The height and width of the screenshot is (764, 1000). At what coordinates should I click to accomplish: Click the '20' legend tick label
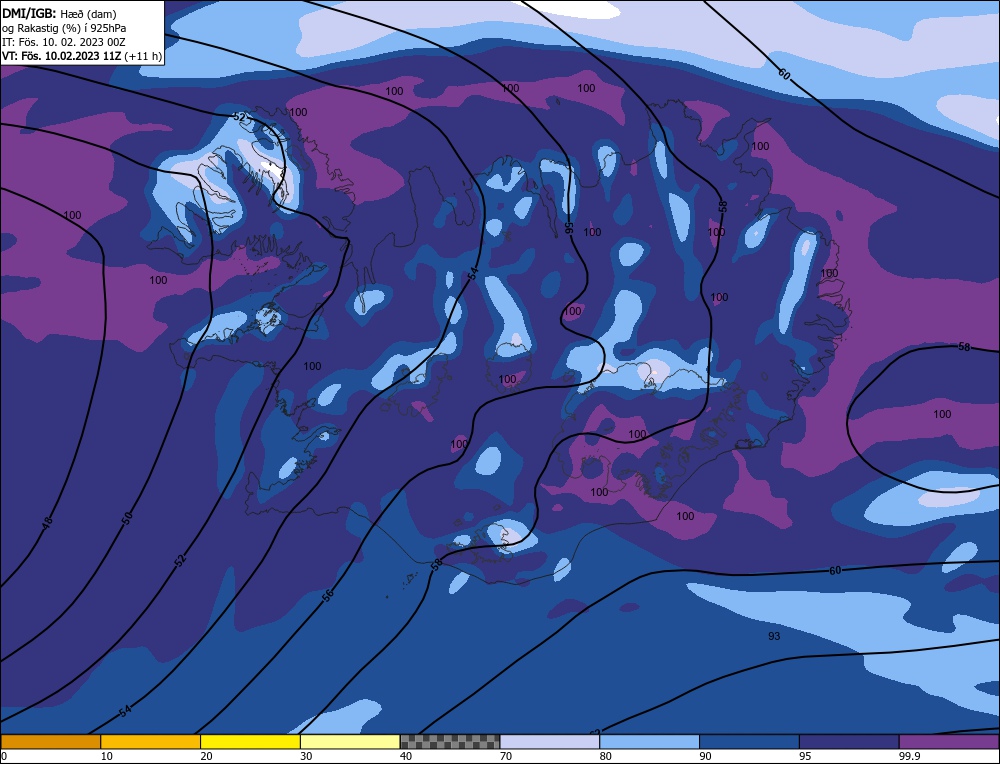(x=206, y=756)
